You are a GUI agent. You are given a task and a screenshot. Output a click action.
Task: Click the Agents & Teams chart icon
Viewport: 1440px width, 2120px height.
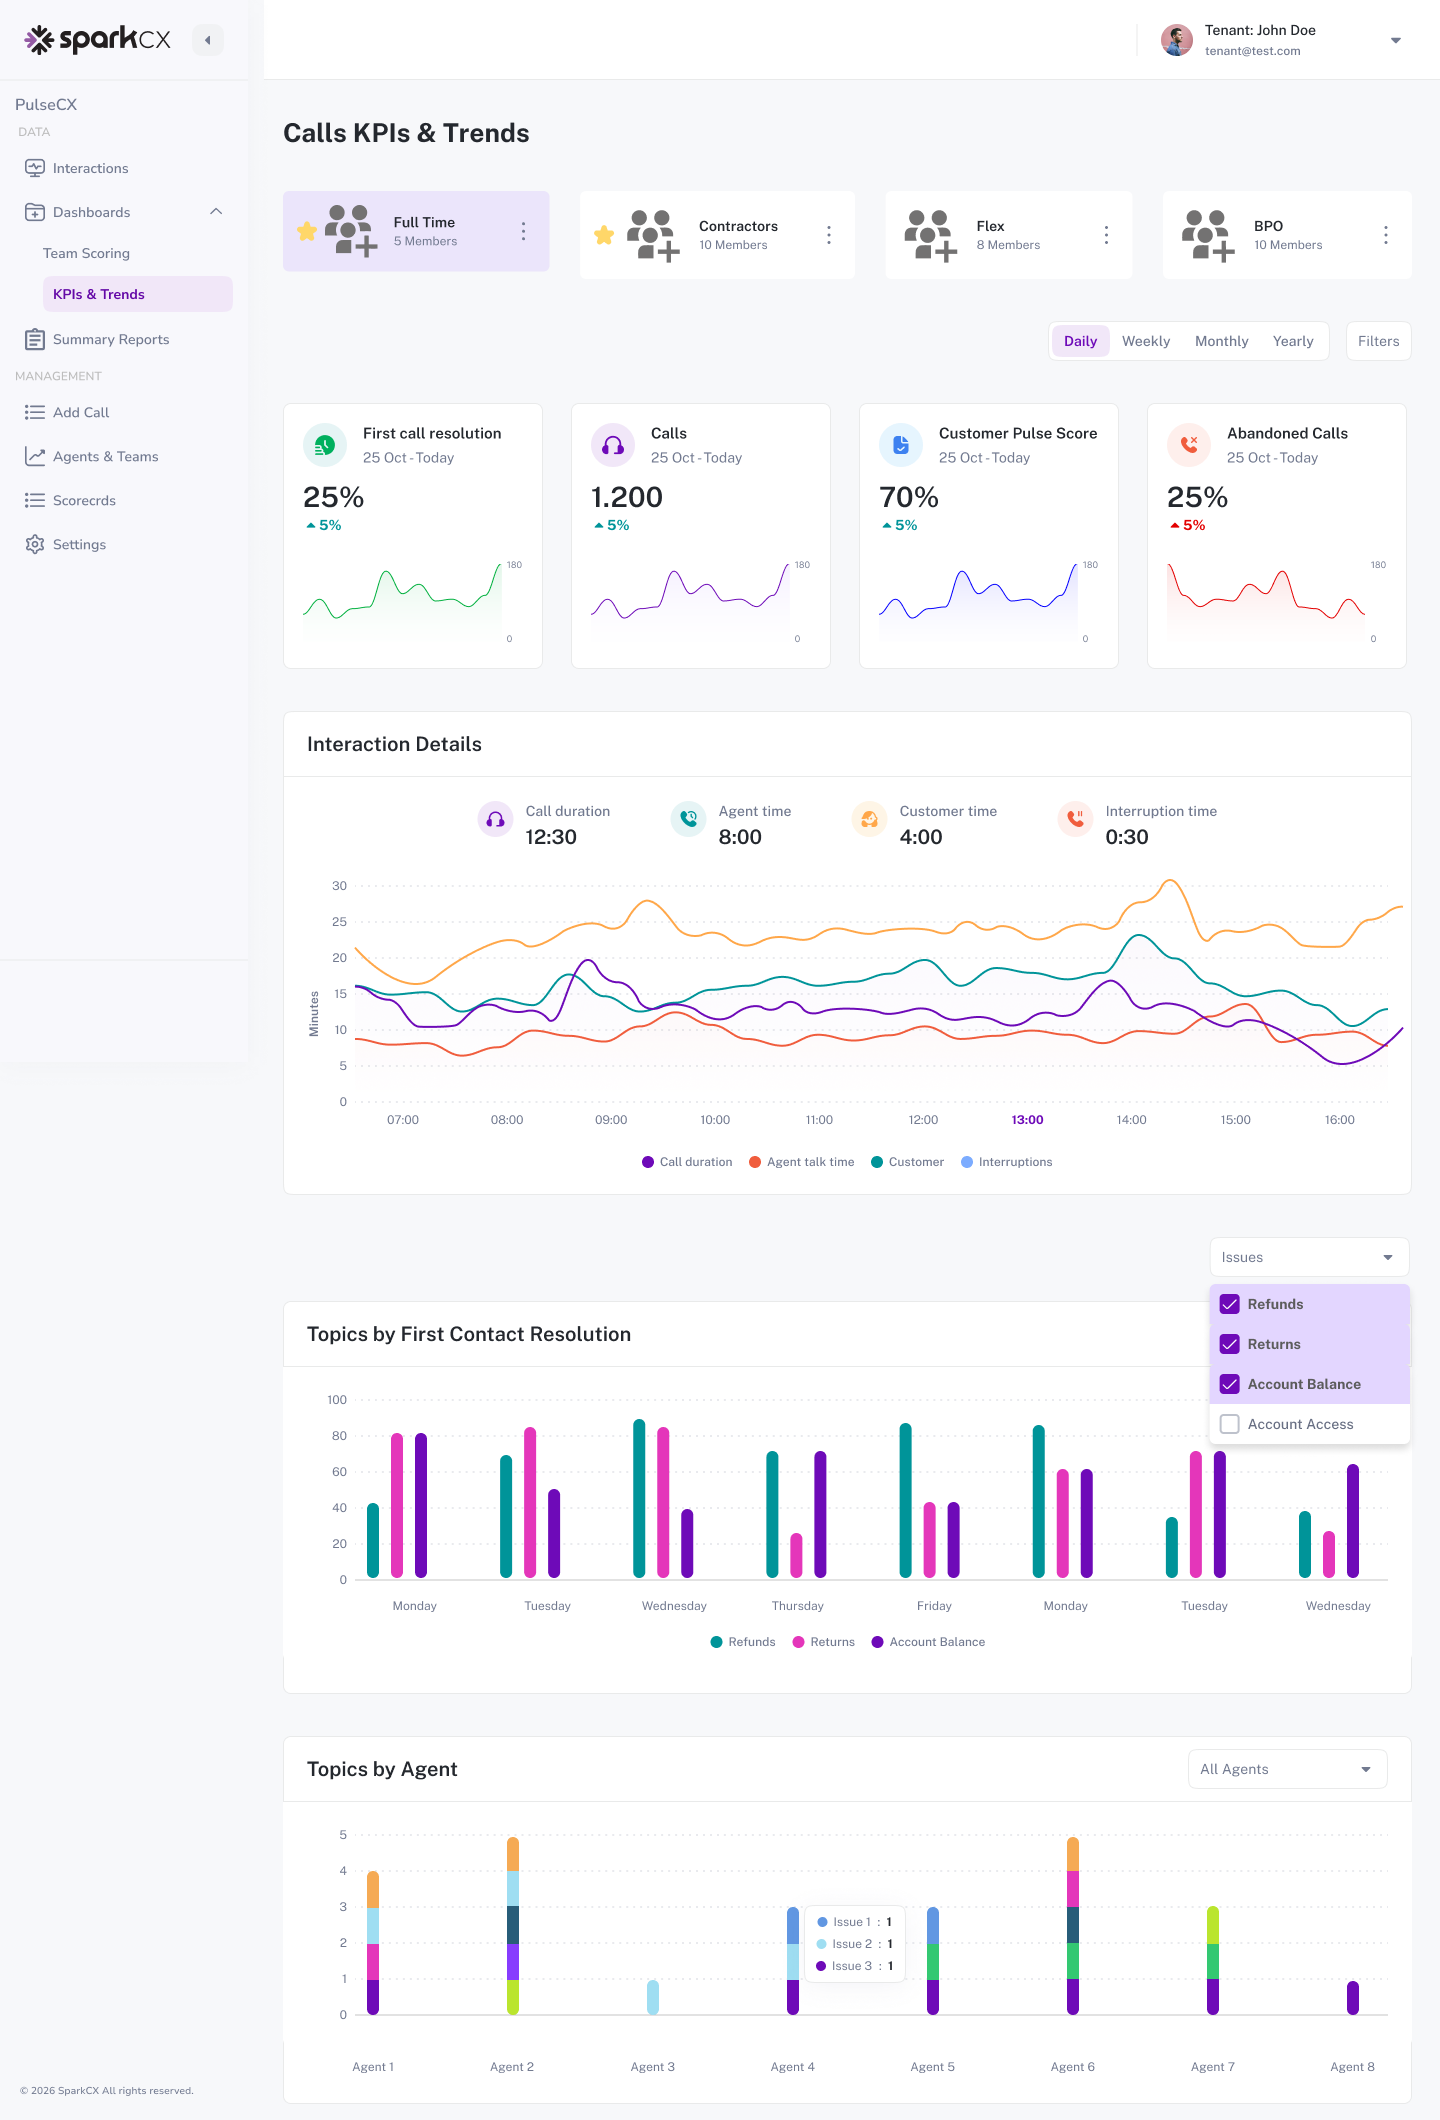click(35, 456)
